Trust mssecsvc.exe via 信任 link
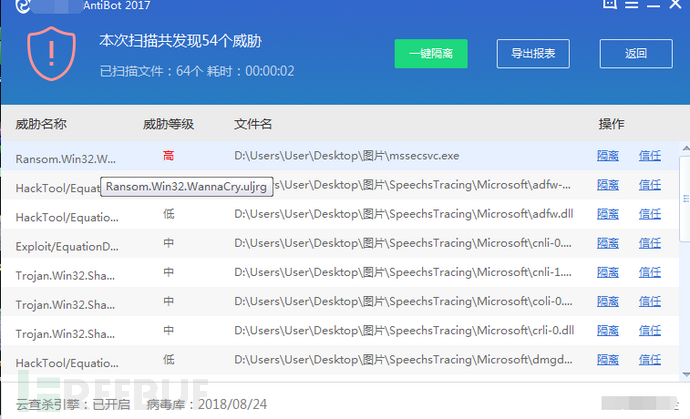 pyautogui.click(x=650, y=155)
